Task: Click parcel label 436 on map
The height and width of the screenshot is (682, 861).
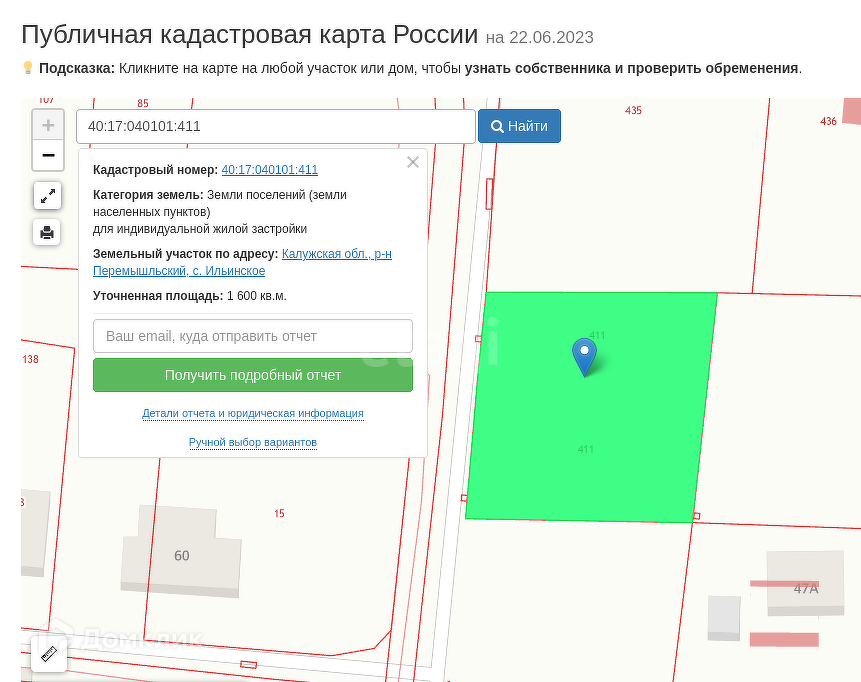Action: tap(828, 121)
